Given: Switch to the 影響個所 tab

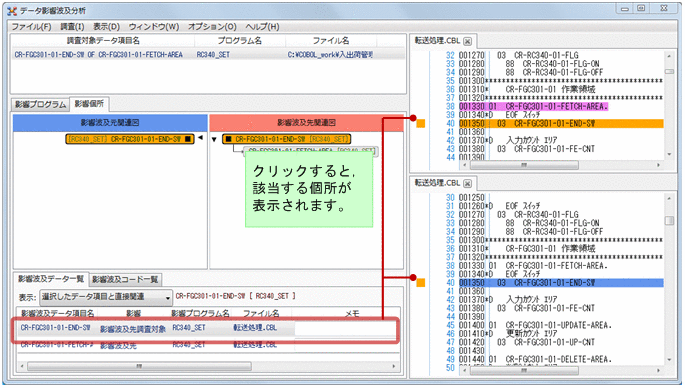Looking at the screenshot, I should click(89, 104).
